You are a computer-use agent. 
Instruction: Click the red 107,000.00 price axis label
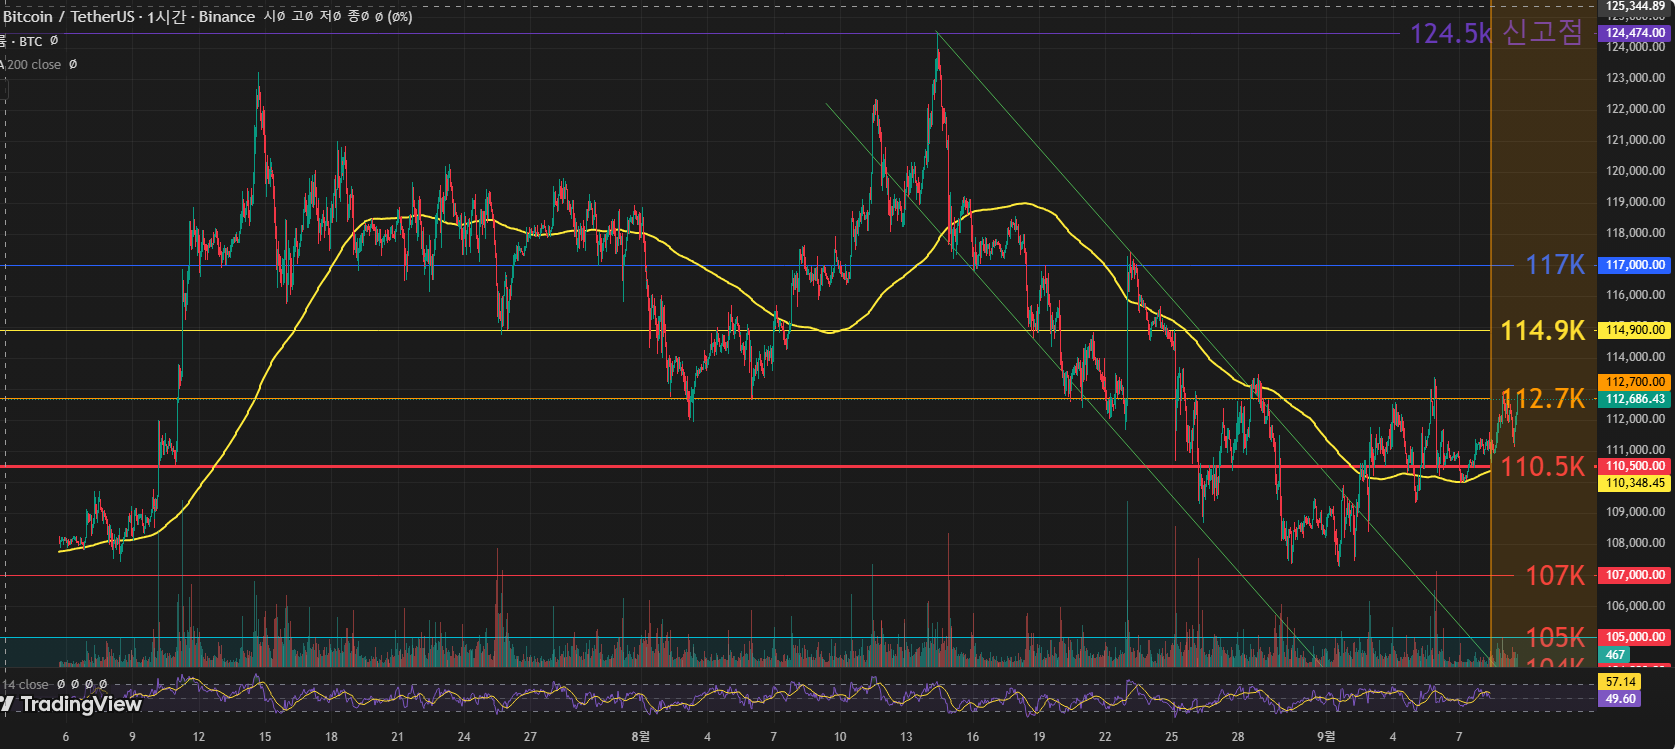[1635, 575]
